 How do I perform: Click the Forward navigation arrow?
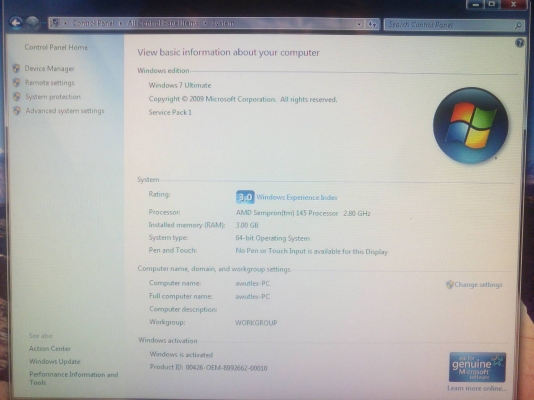(33, 23)
